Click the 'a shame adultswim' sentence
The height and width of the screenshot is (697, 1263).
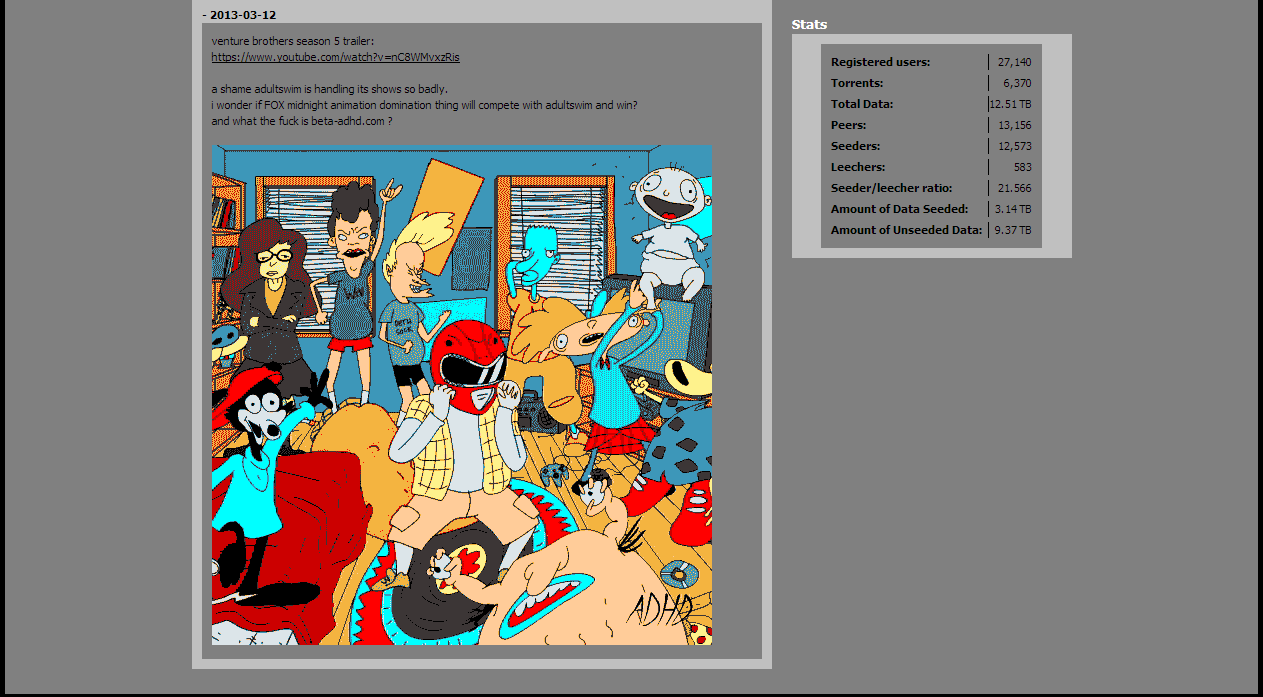pos(330,89)
